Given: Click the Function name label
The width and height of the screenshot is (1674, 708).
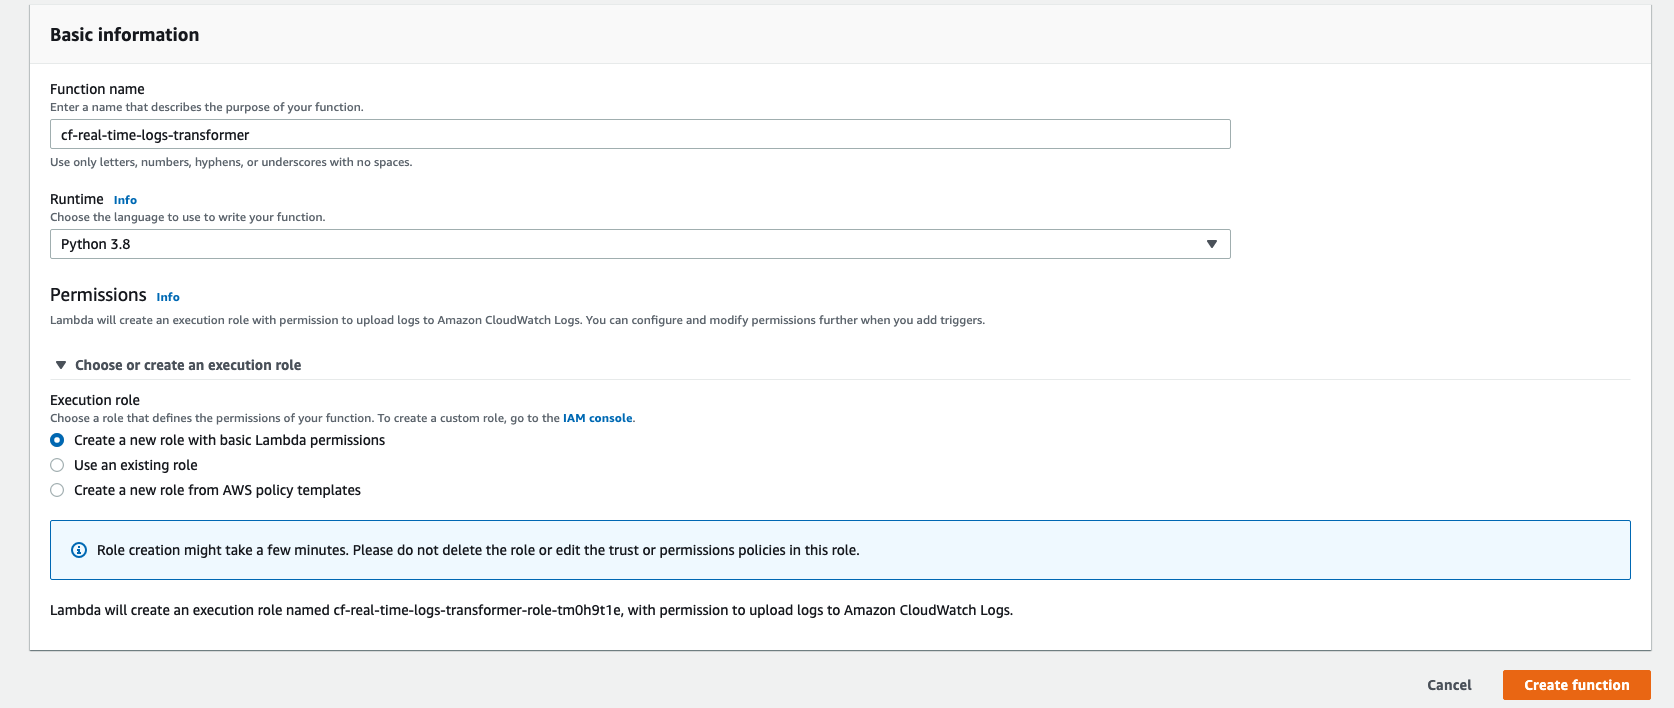Looking at the screenshot, I should tap(97, 89).
